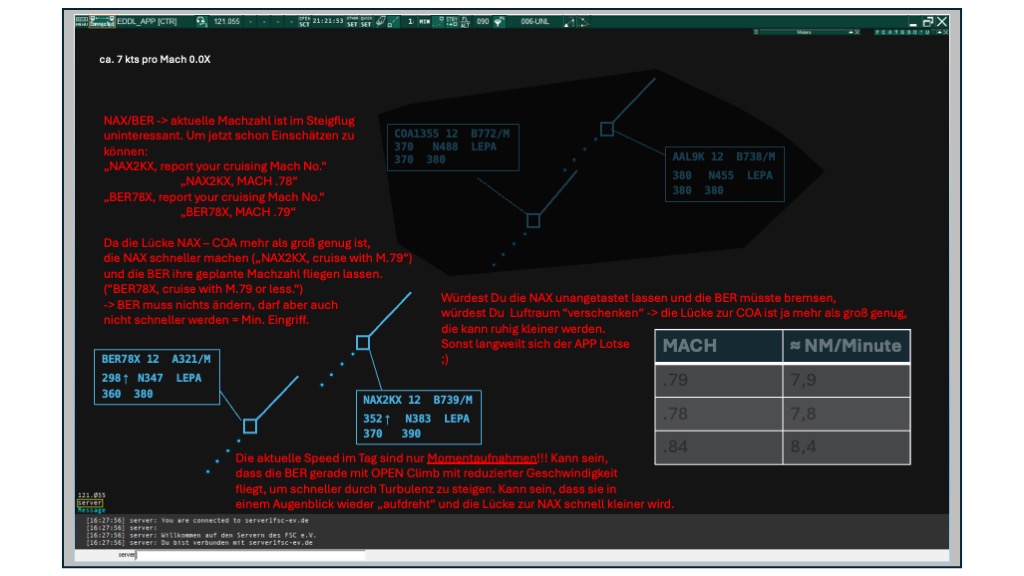This screenshot has width=1024, height=576.
Task: Click cleared level 360 in BER78X tag
Action: [111, 394]
